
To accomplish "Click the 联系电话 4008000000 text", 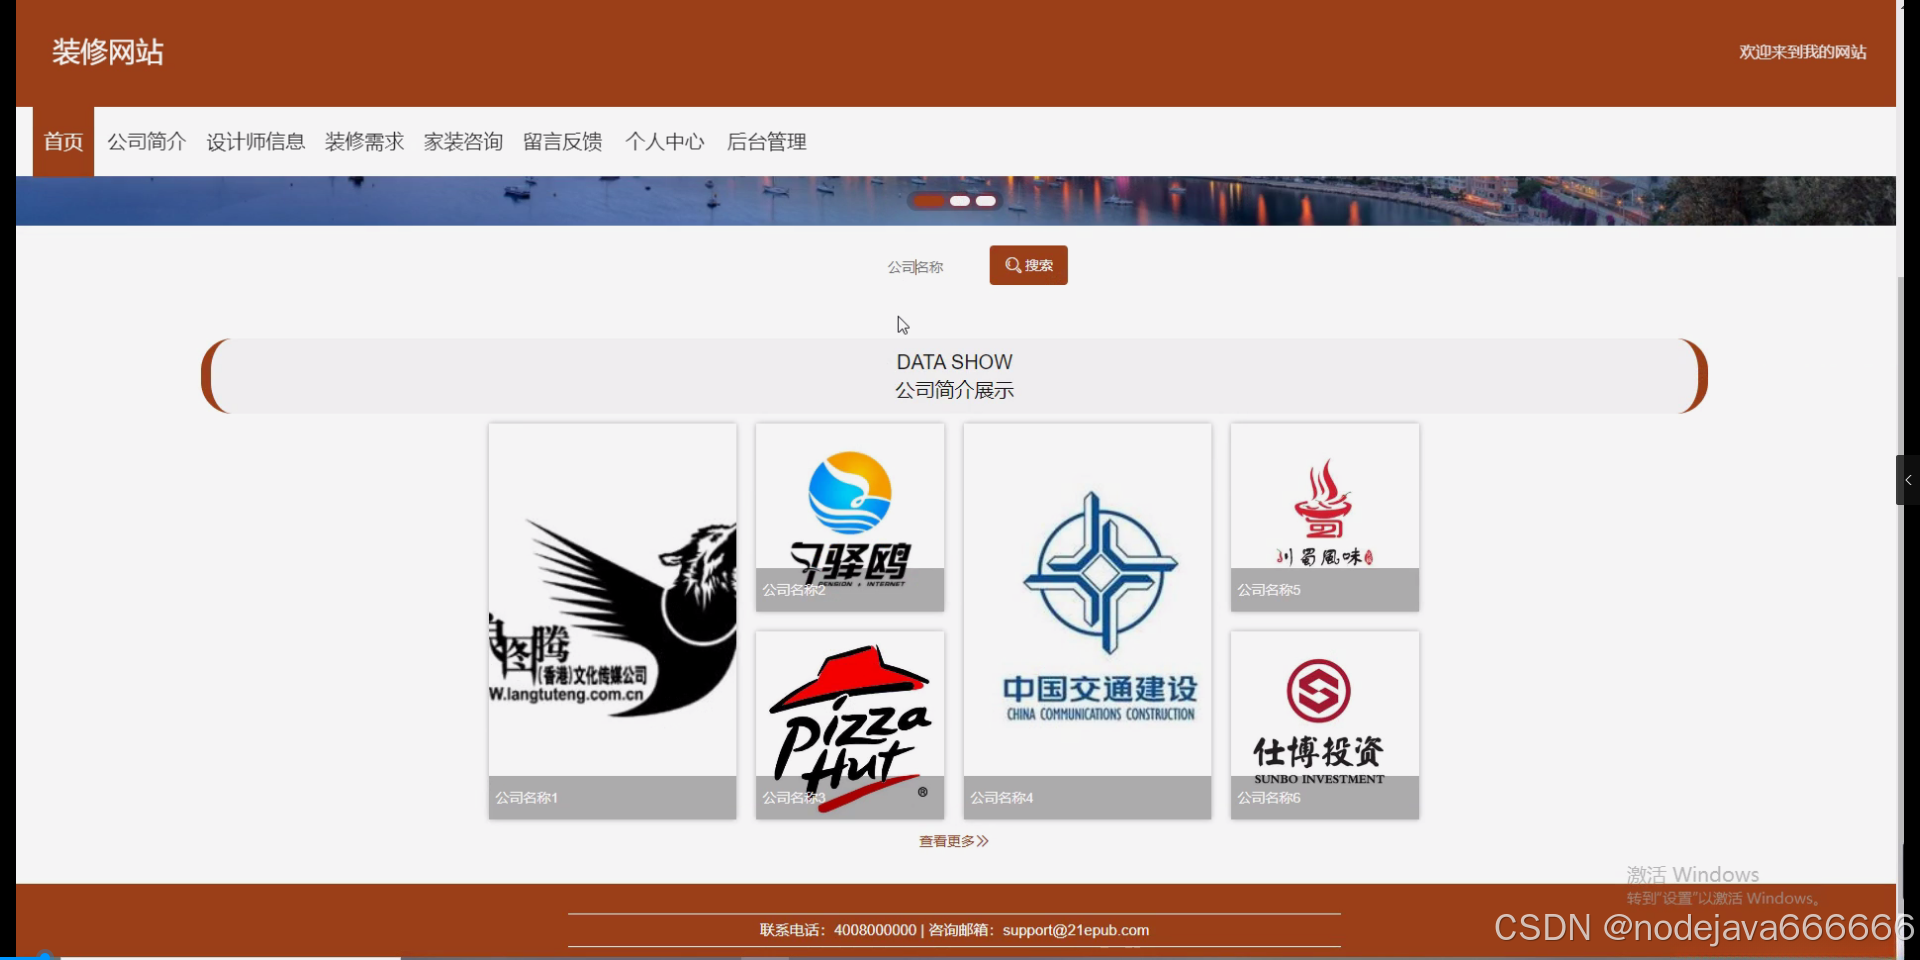I will 838,930.
